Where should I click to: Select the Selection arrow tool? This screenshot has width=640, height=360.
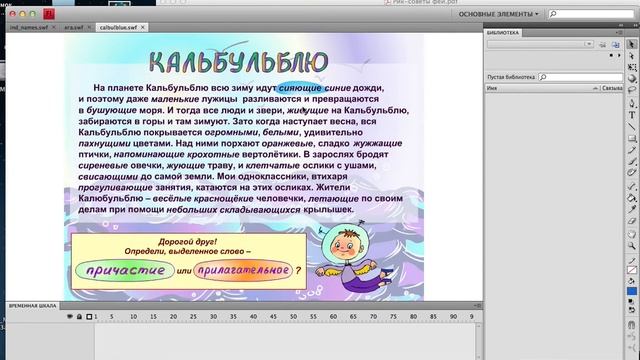tap(631, 44)
